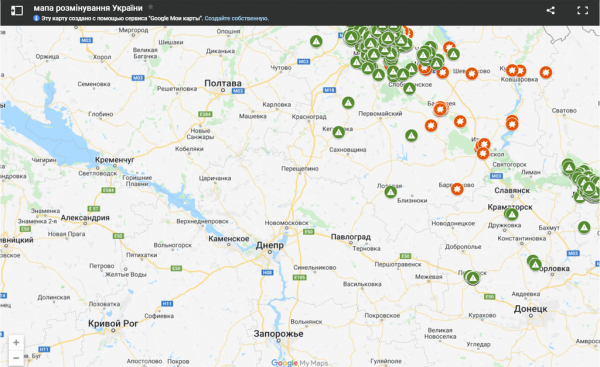
Task: Click the Павлоград city label
Action: click(351, 237)
